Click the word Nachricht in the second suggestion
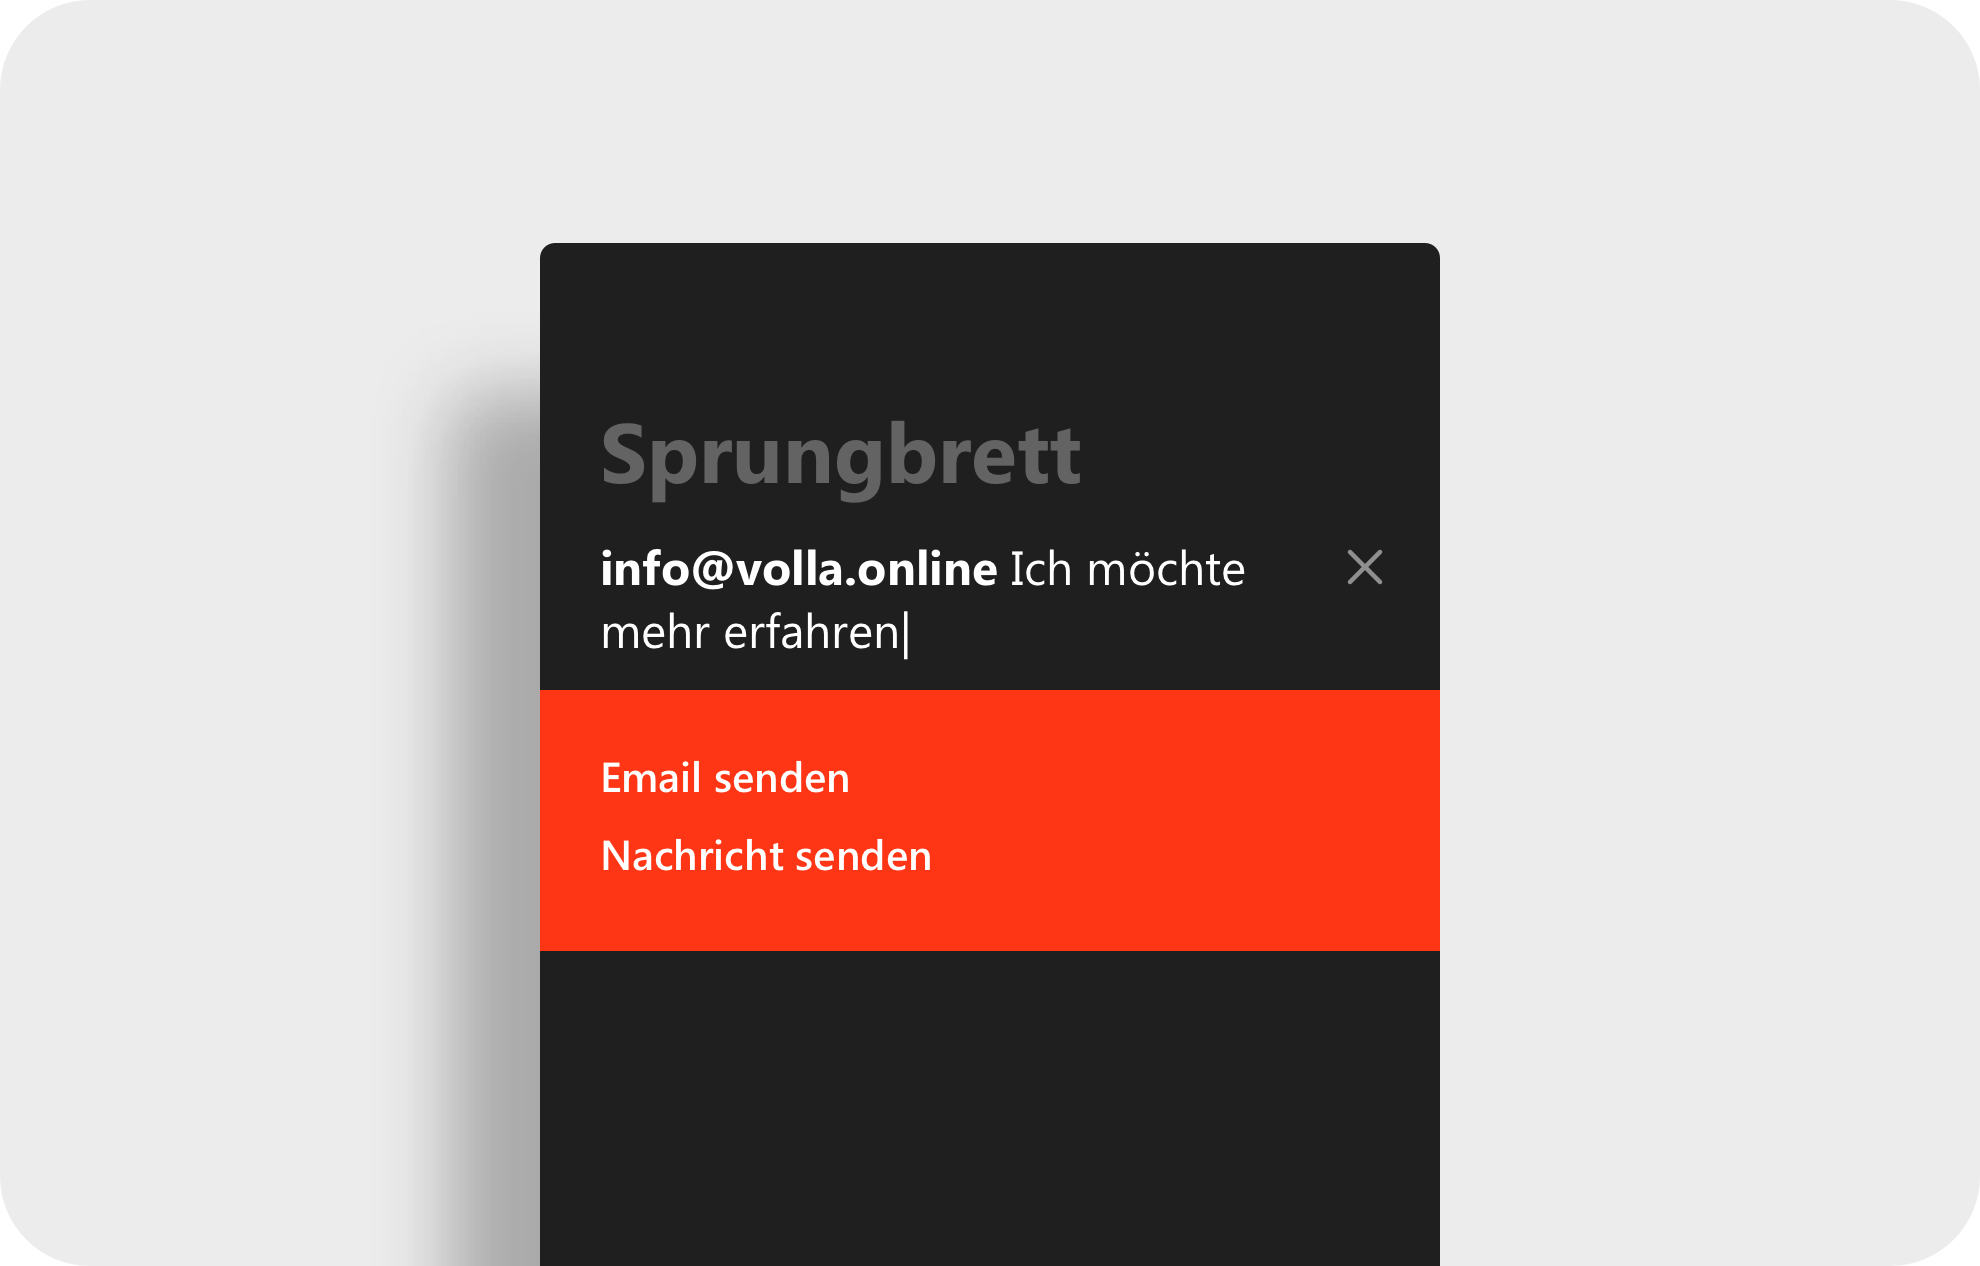This screenshot has width=1980, height=1266. click(x=692, y=856)
